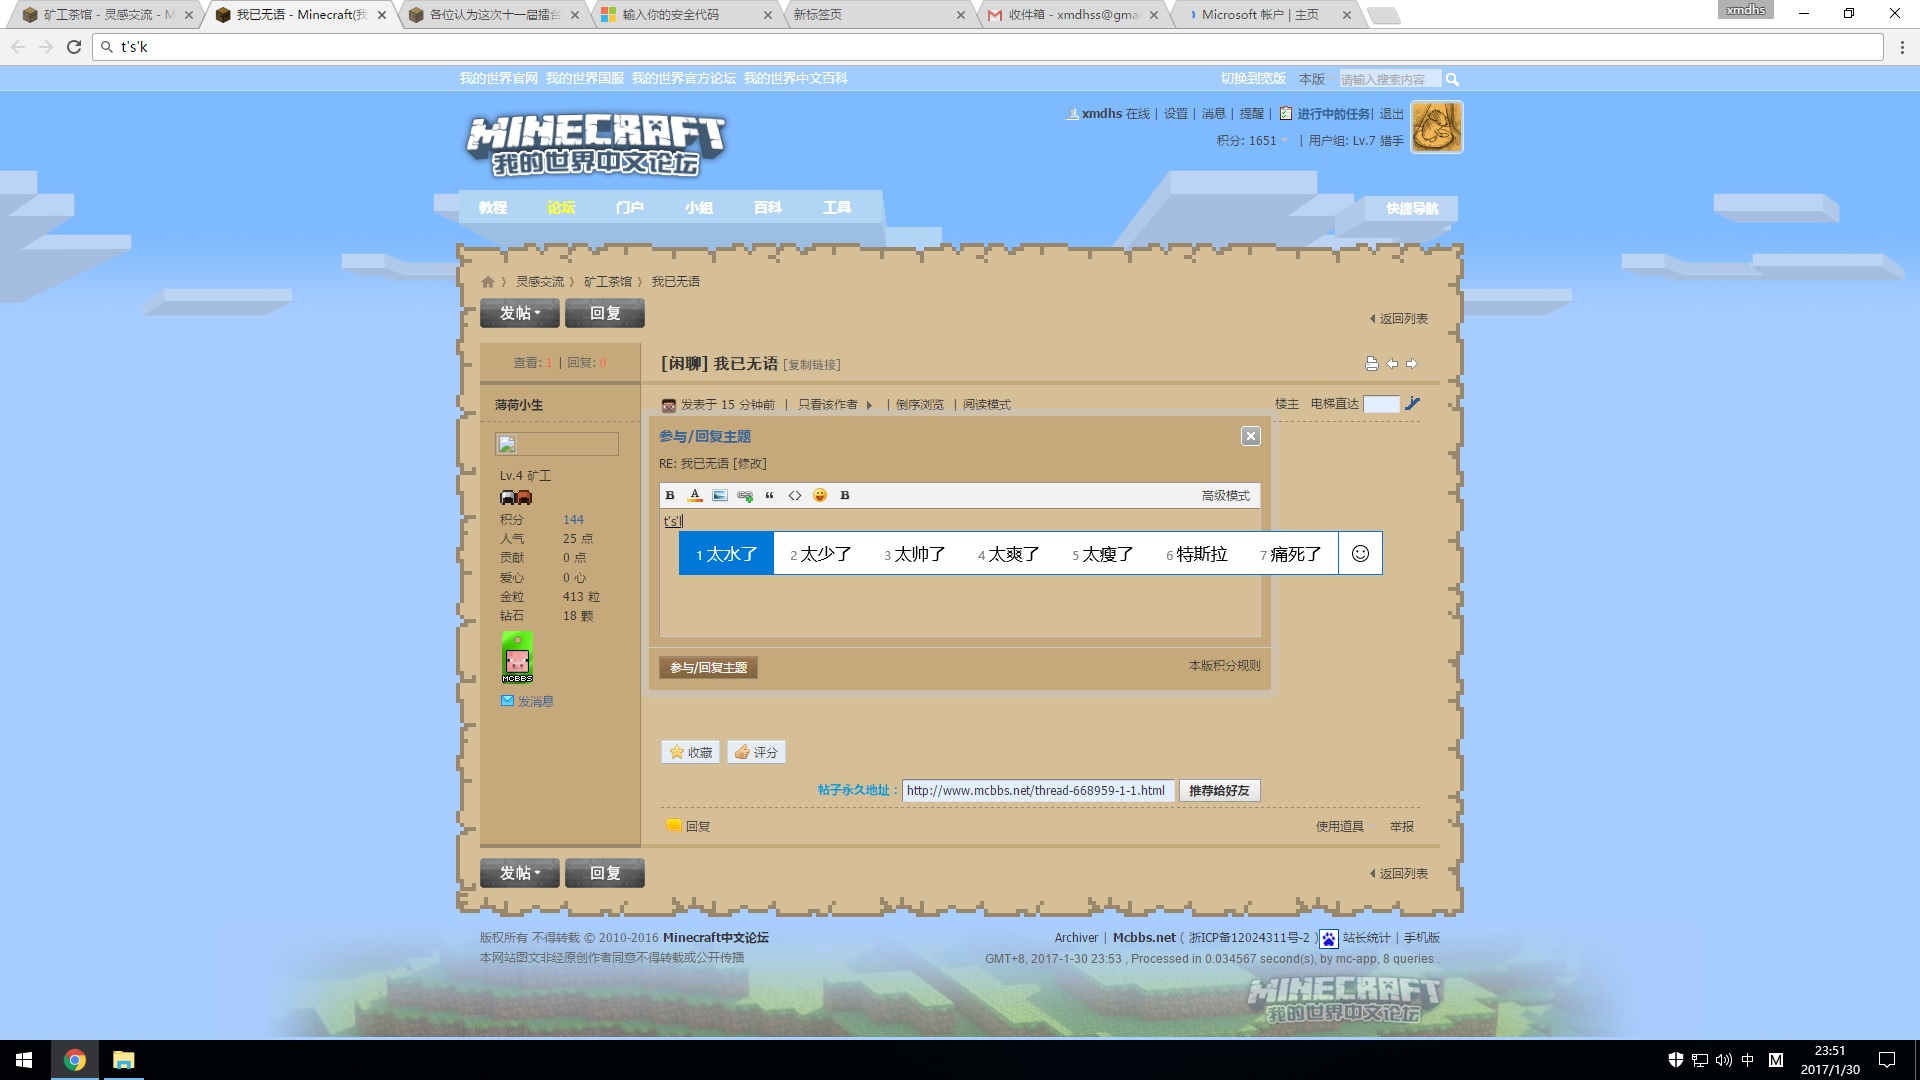Viewport: 1920px width, 1080px height.
Task: Submit reply with 参与/回复主题 button
Action: click(708, 667)
